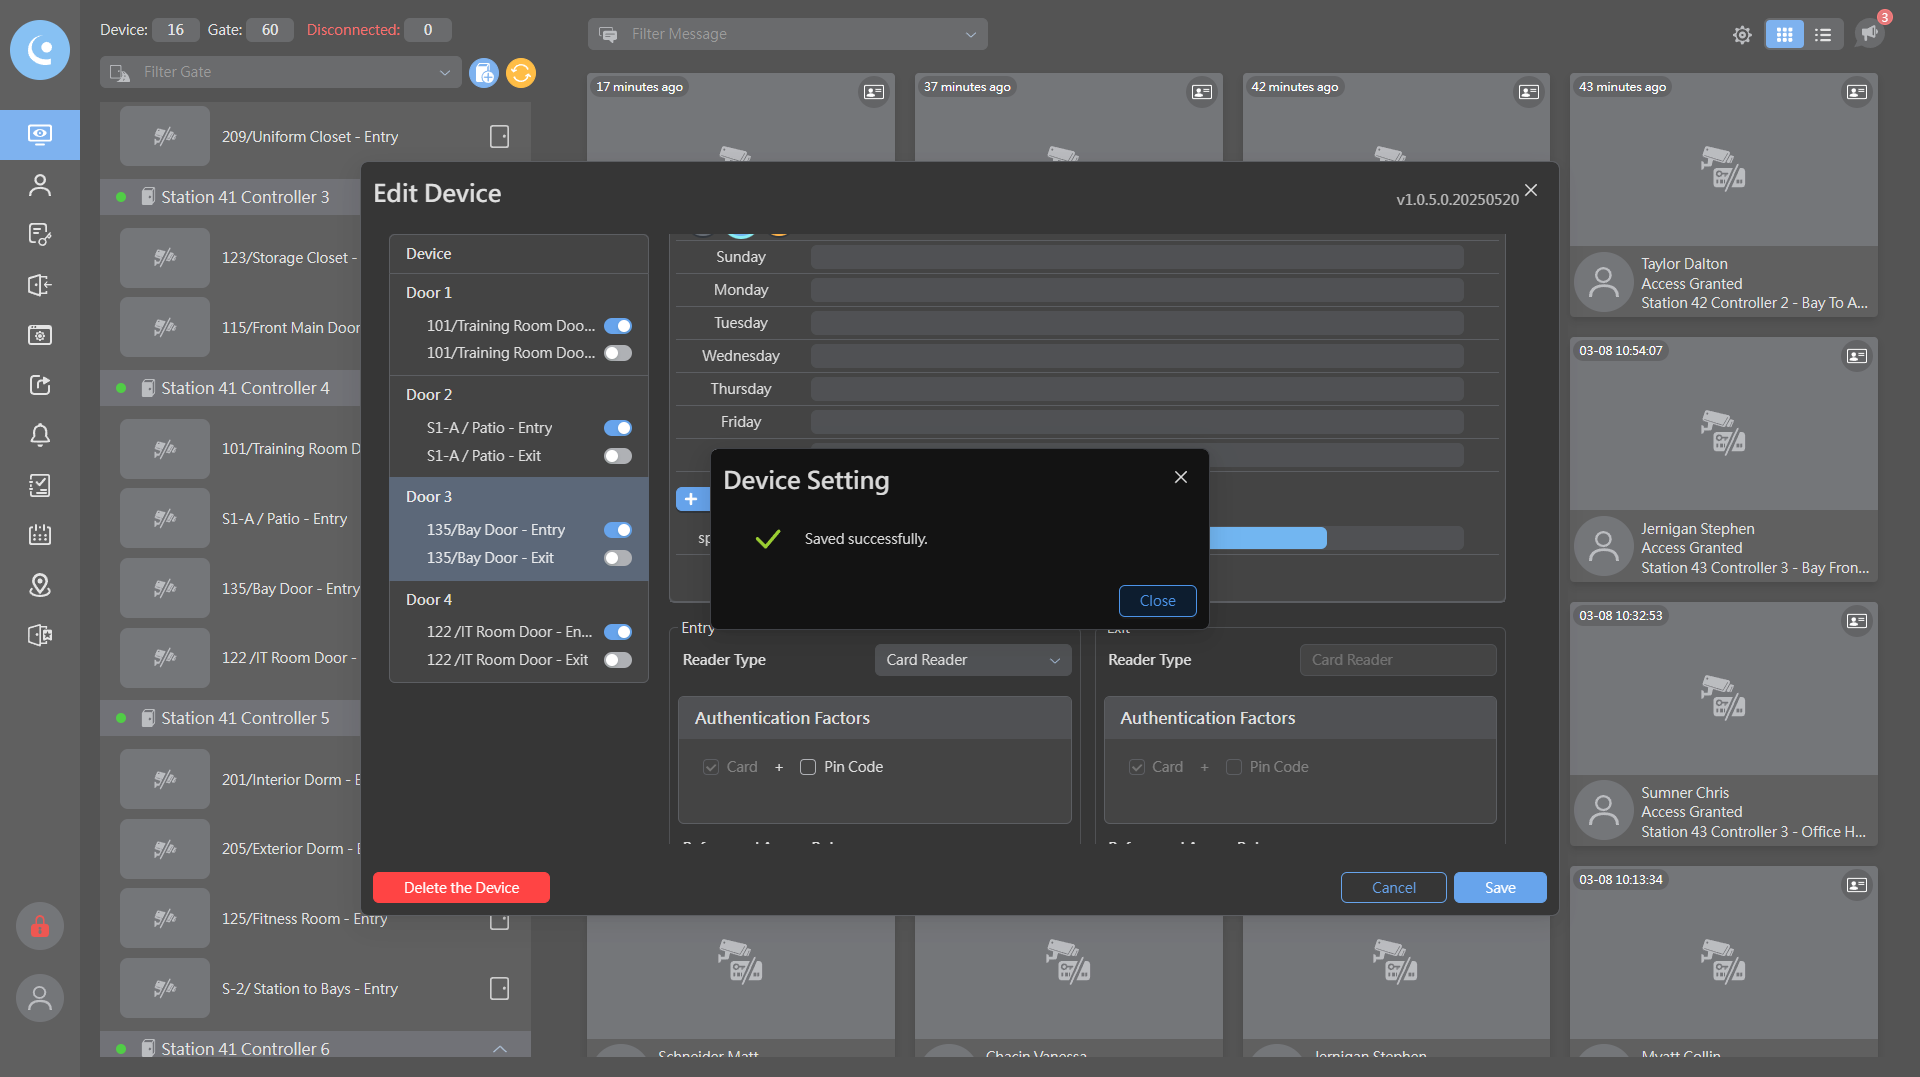Select Door 4 in the device list
The height and width of the screenshot is (1077, 1920).
point(429,600)
